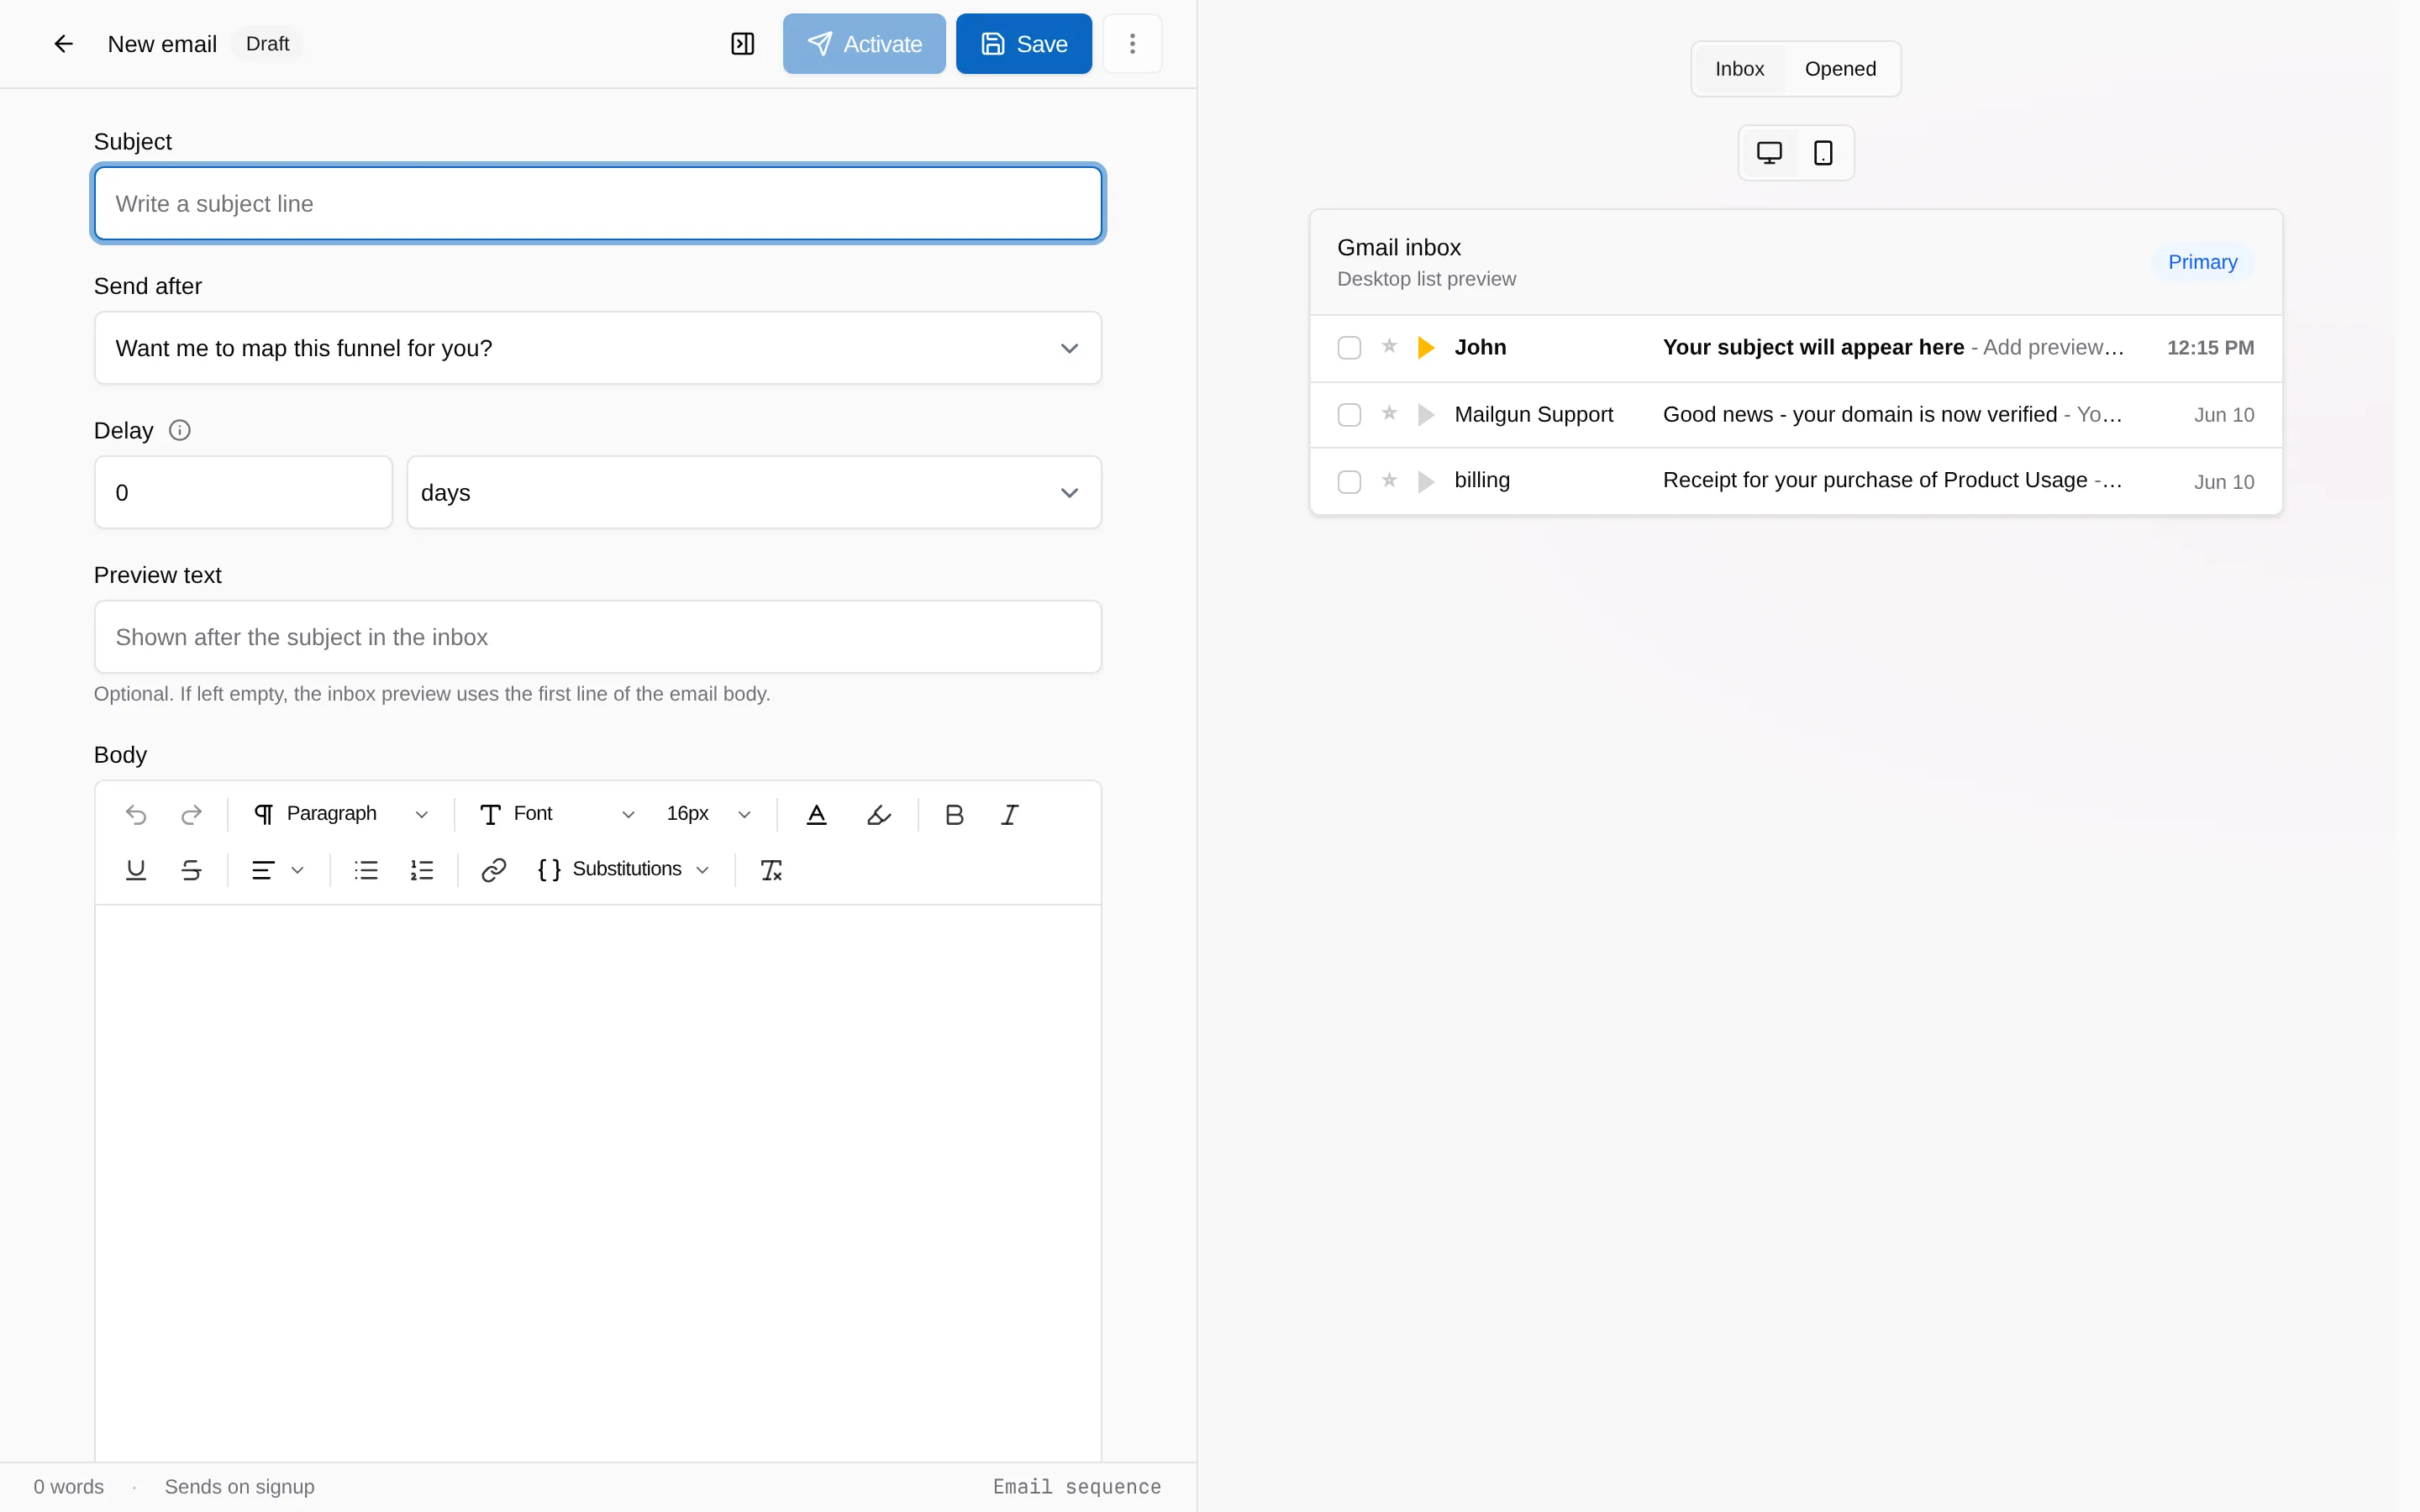Star the John email row

point(1389,346)
